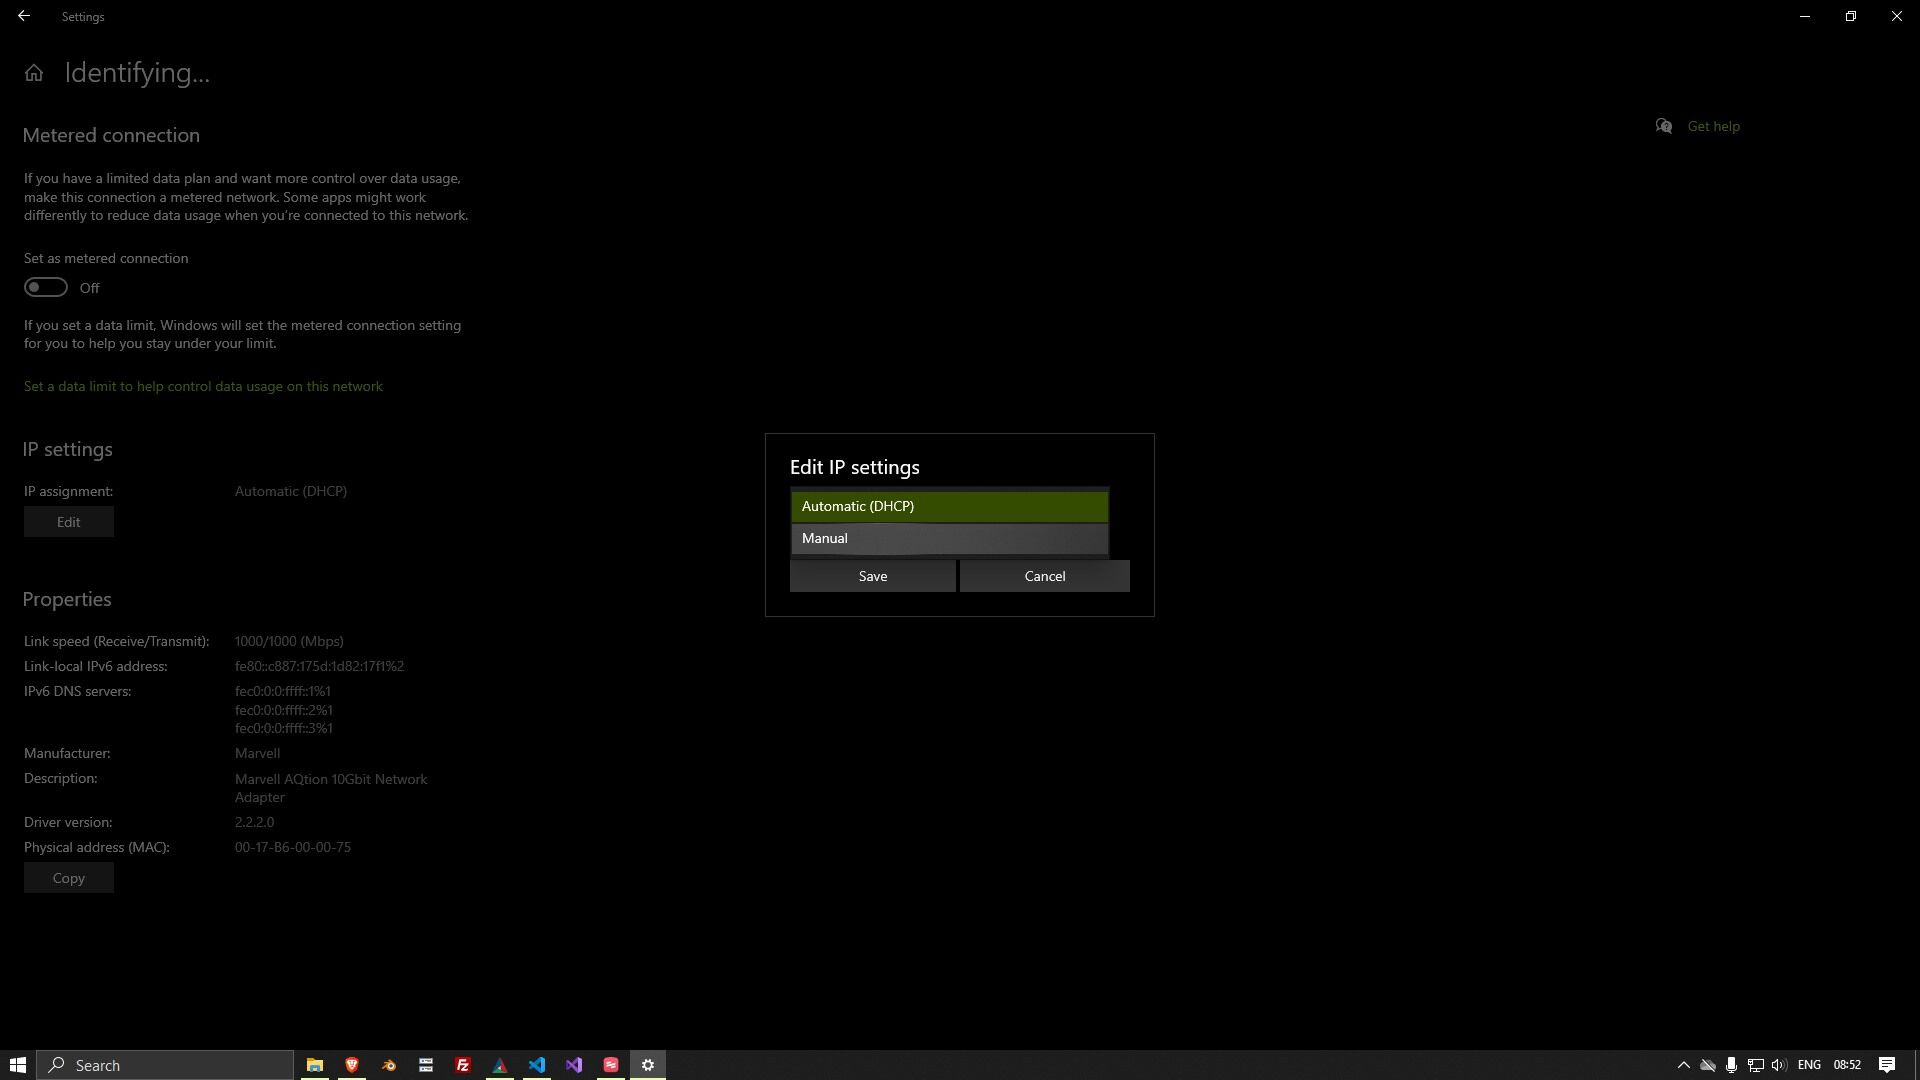Screen dimensions: 1920x1080
Task: Open the volume control icon
Action: 1778,1065
